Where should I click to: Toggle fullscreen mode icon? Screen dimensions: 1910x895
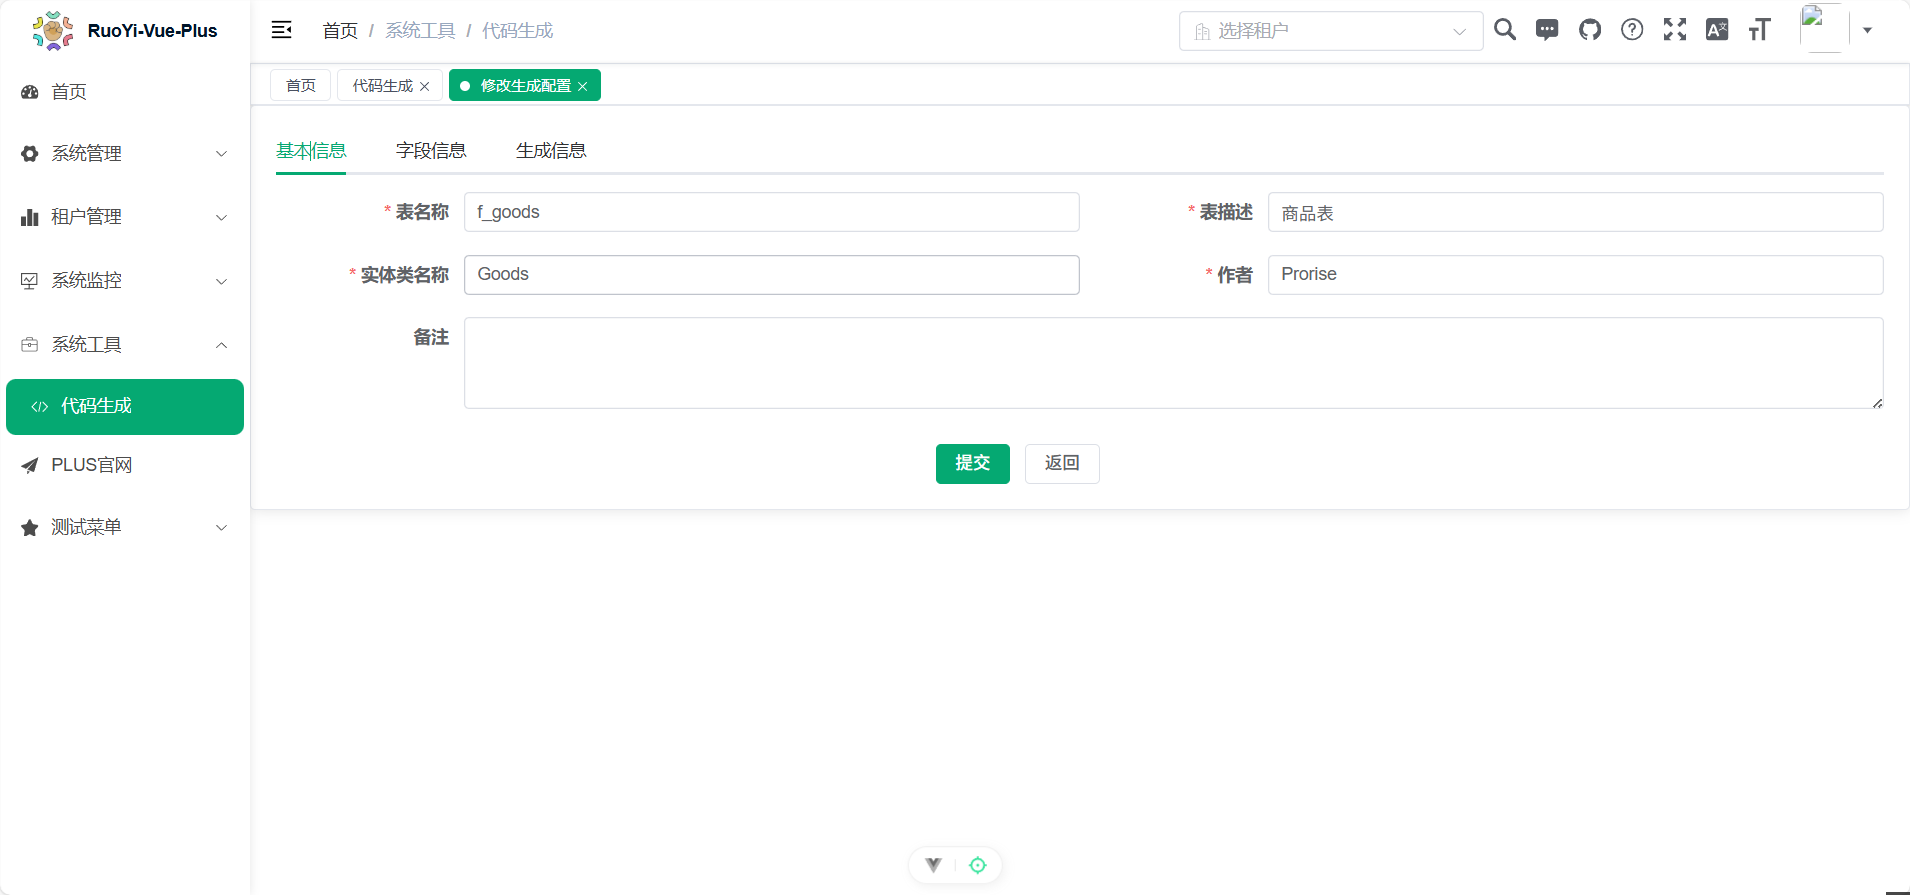click(1674, 30)
